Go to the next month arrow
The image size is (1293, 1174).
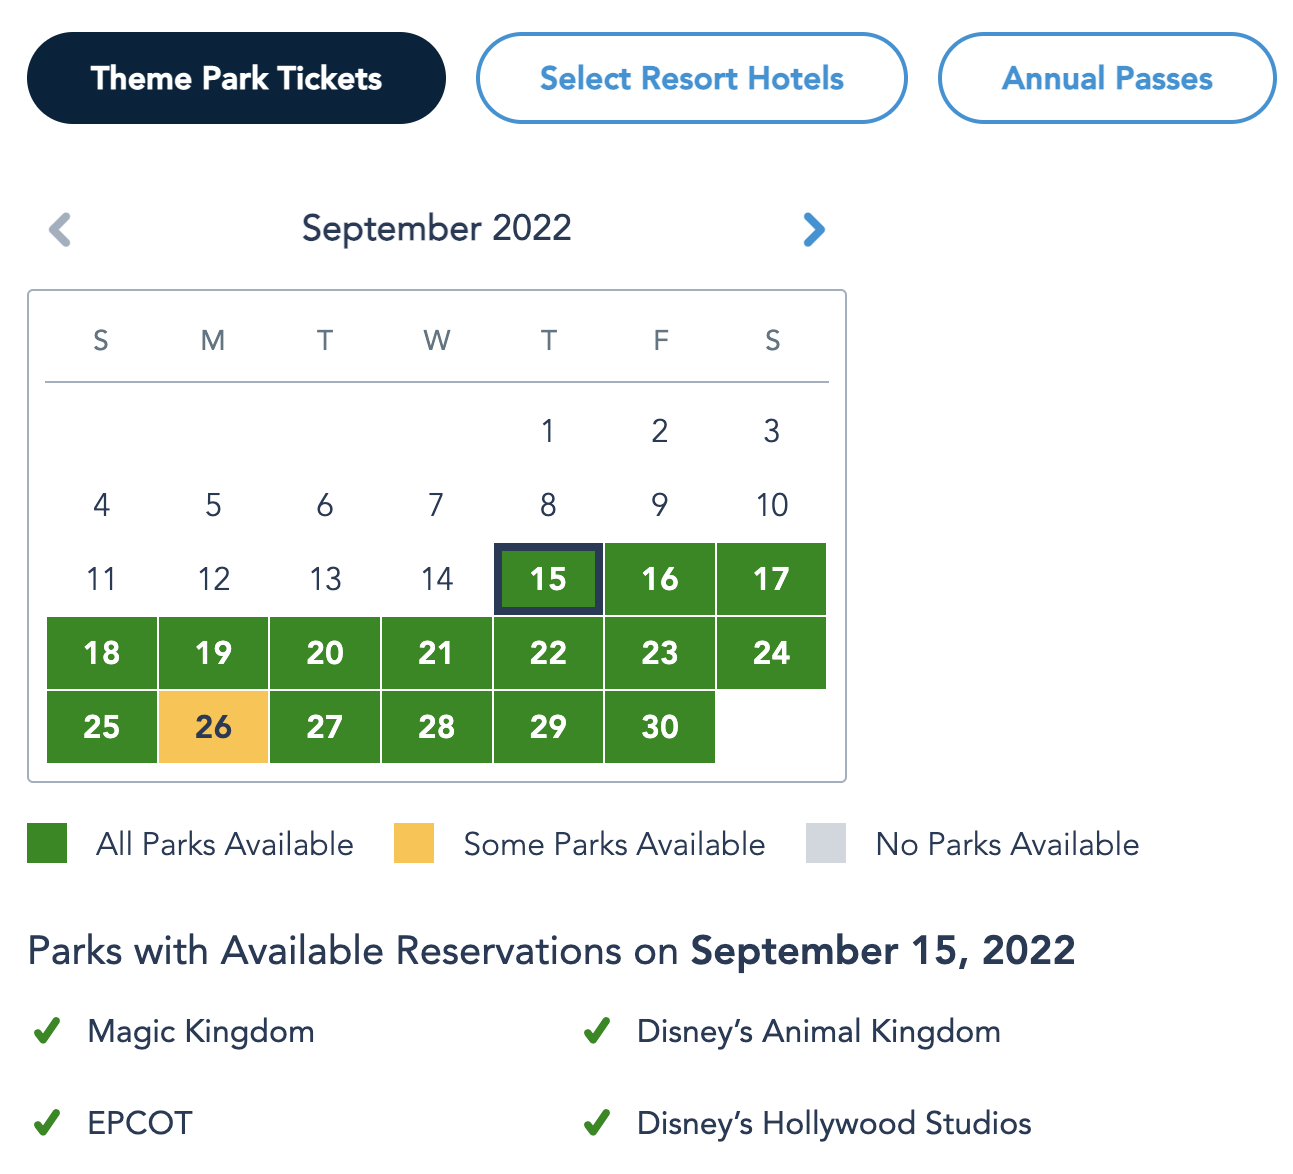(814, 230)
